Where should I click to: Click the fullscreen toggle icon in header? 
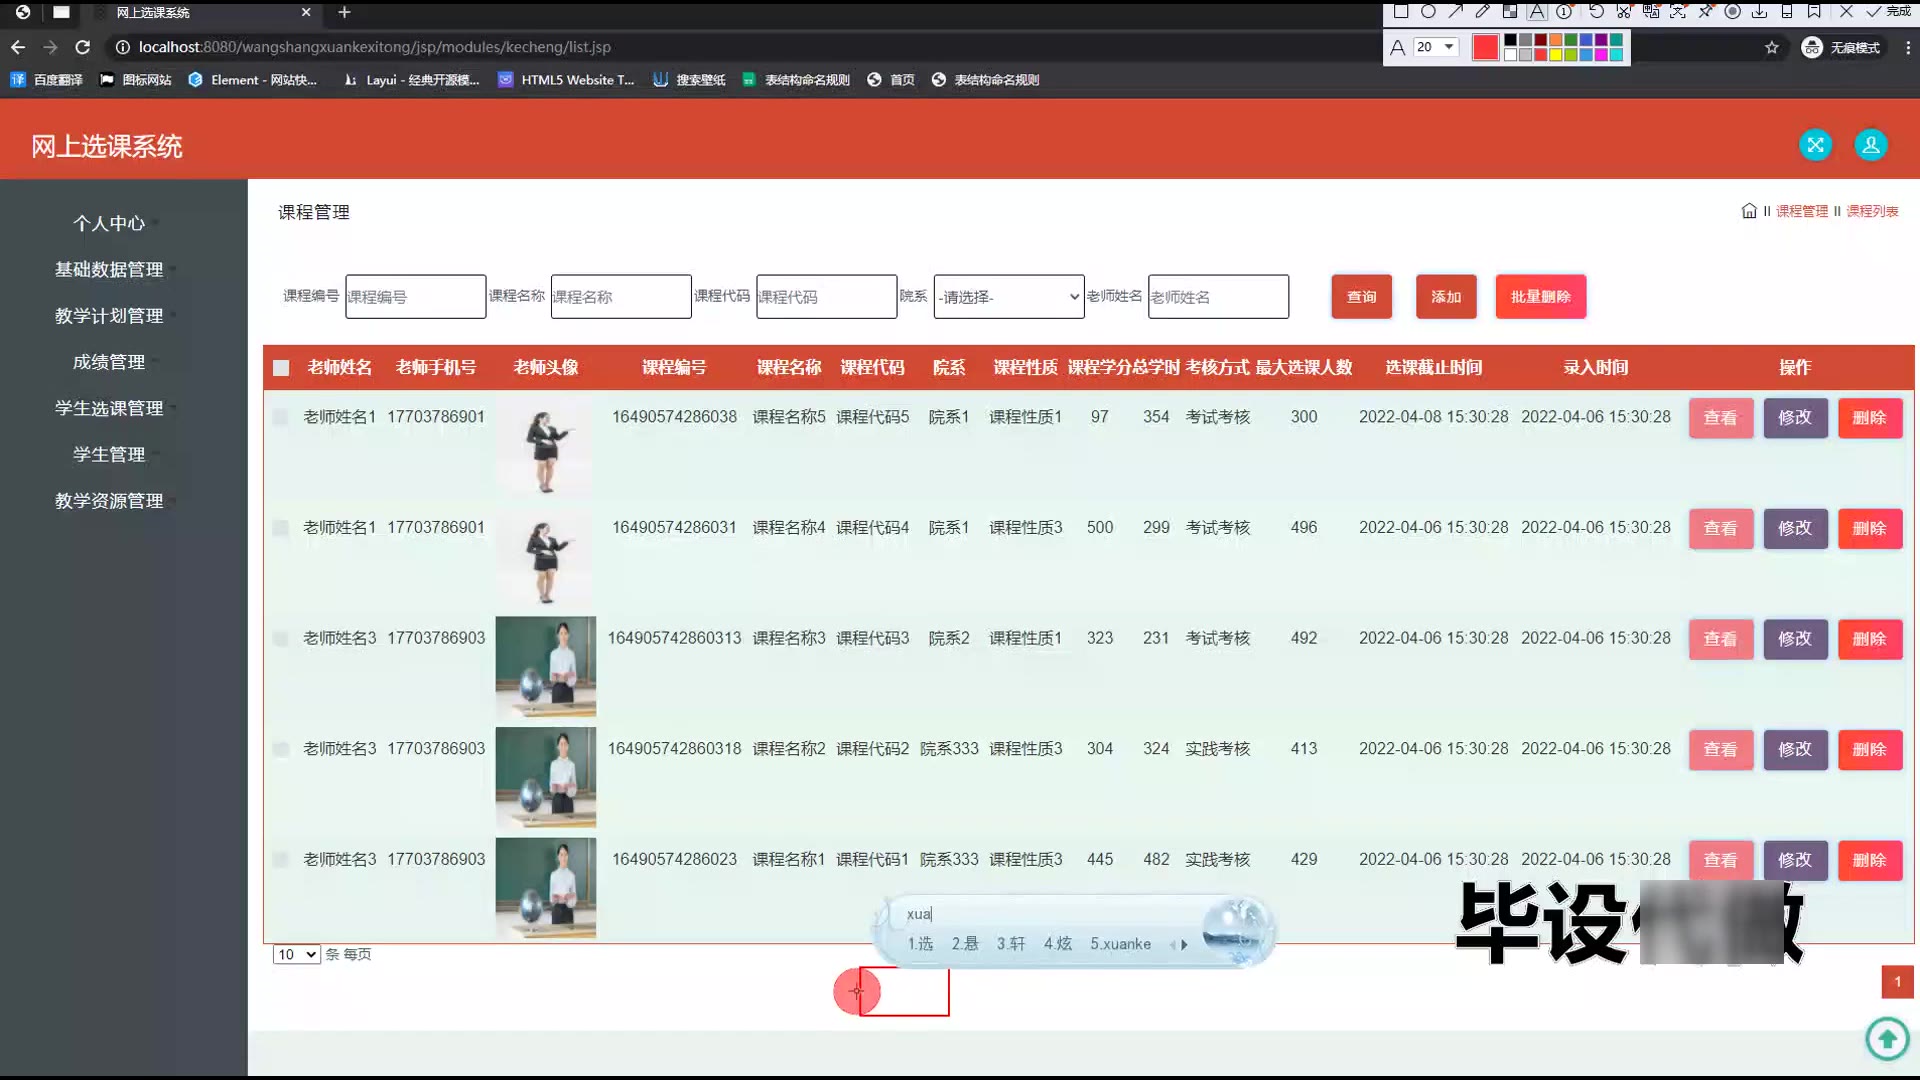tap(1815, 145)
